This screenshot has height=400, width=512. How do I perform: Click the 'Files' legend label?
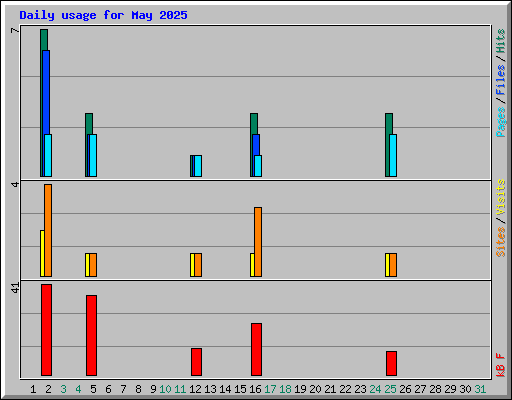pyautogui.click(x=500, y=80)
